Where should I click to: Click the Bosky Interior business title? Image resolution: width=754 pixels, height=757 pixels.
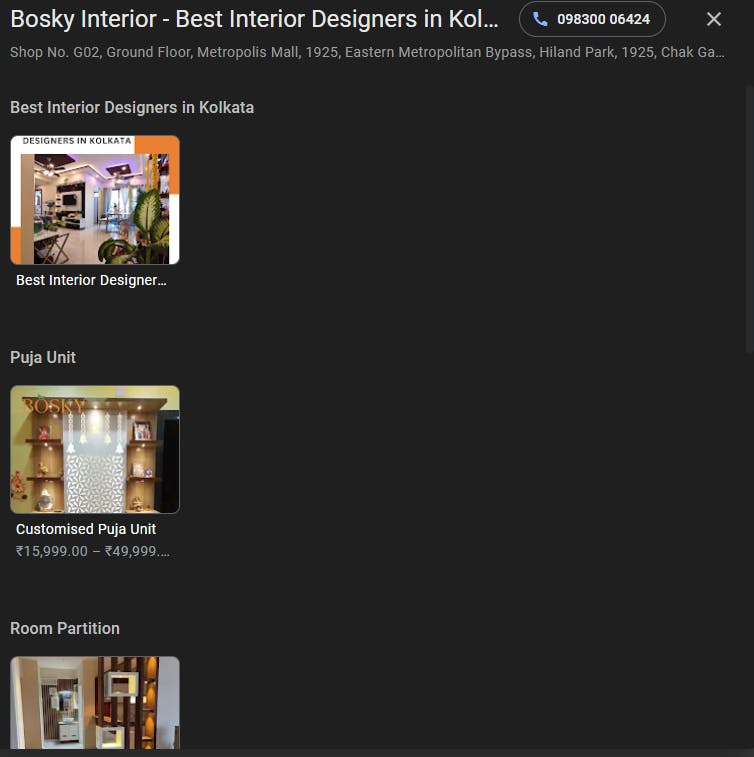pos(254,19)
